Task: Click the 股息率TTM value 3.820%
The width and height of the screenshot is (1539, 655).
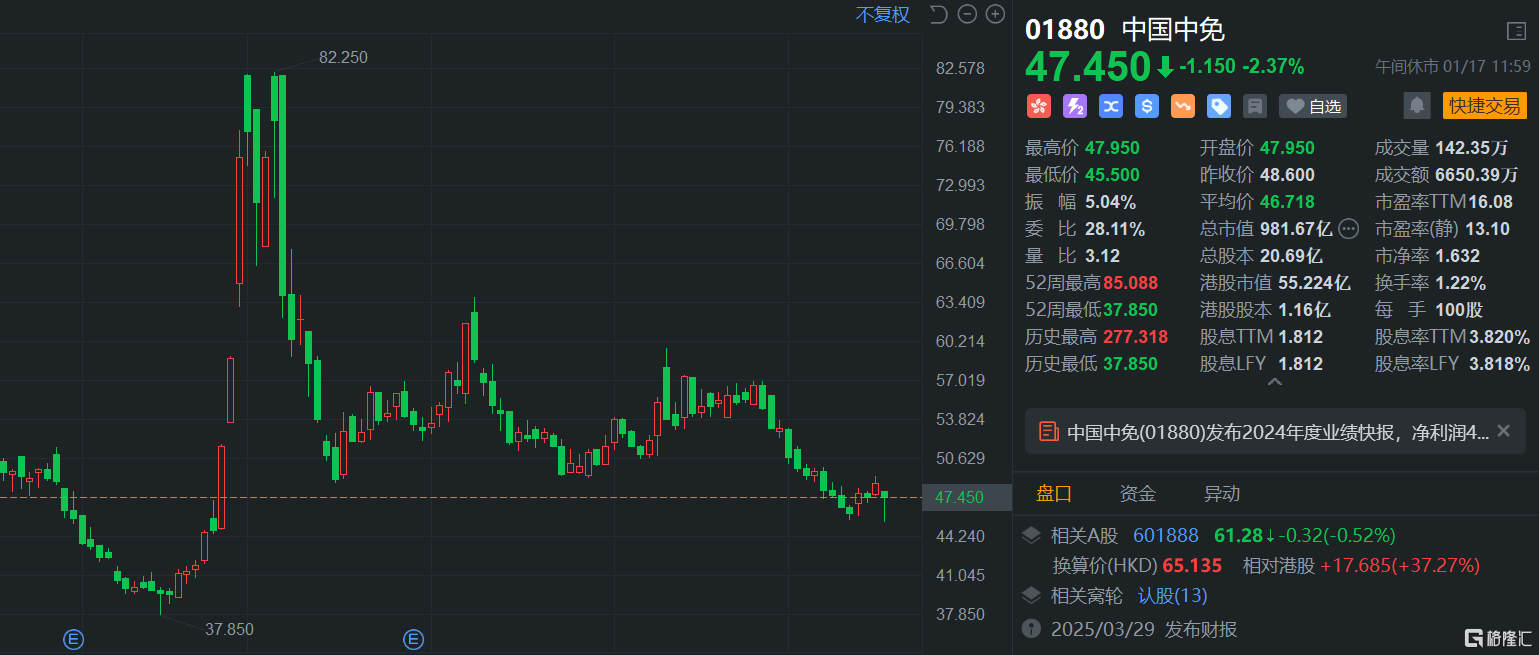Action: [x=1500, y=337]
